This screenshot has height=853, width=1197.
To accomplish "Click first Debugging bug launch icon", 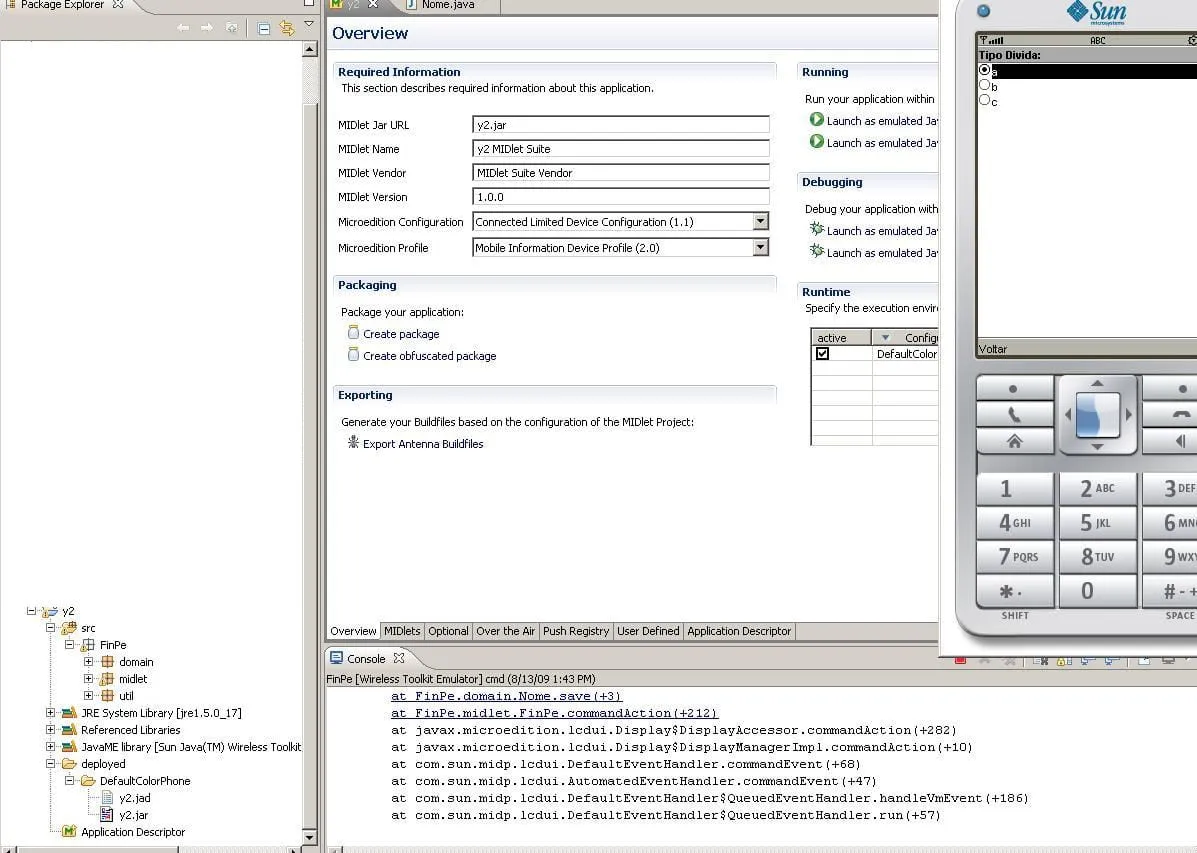I will point(816,230).
